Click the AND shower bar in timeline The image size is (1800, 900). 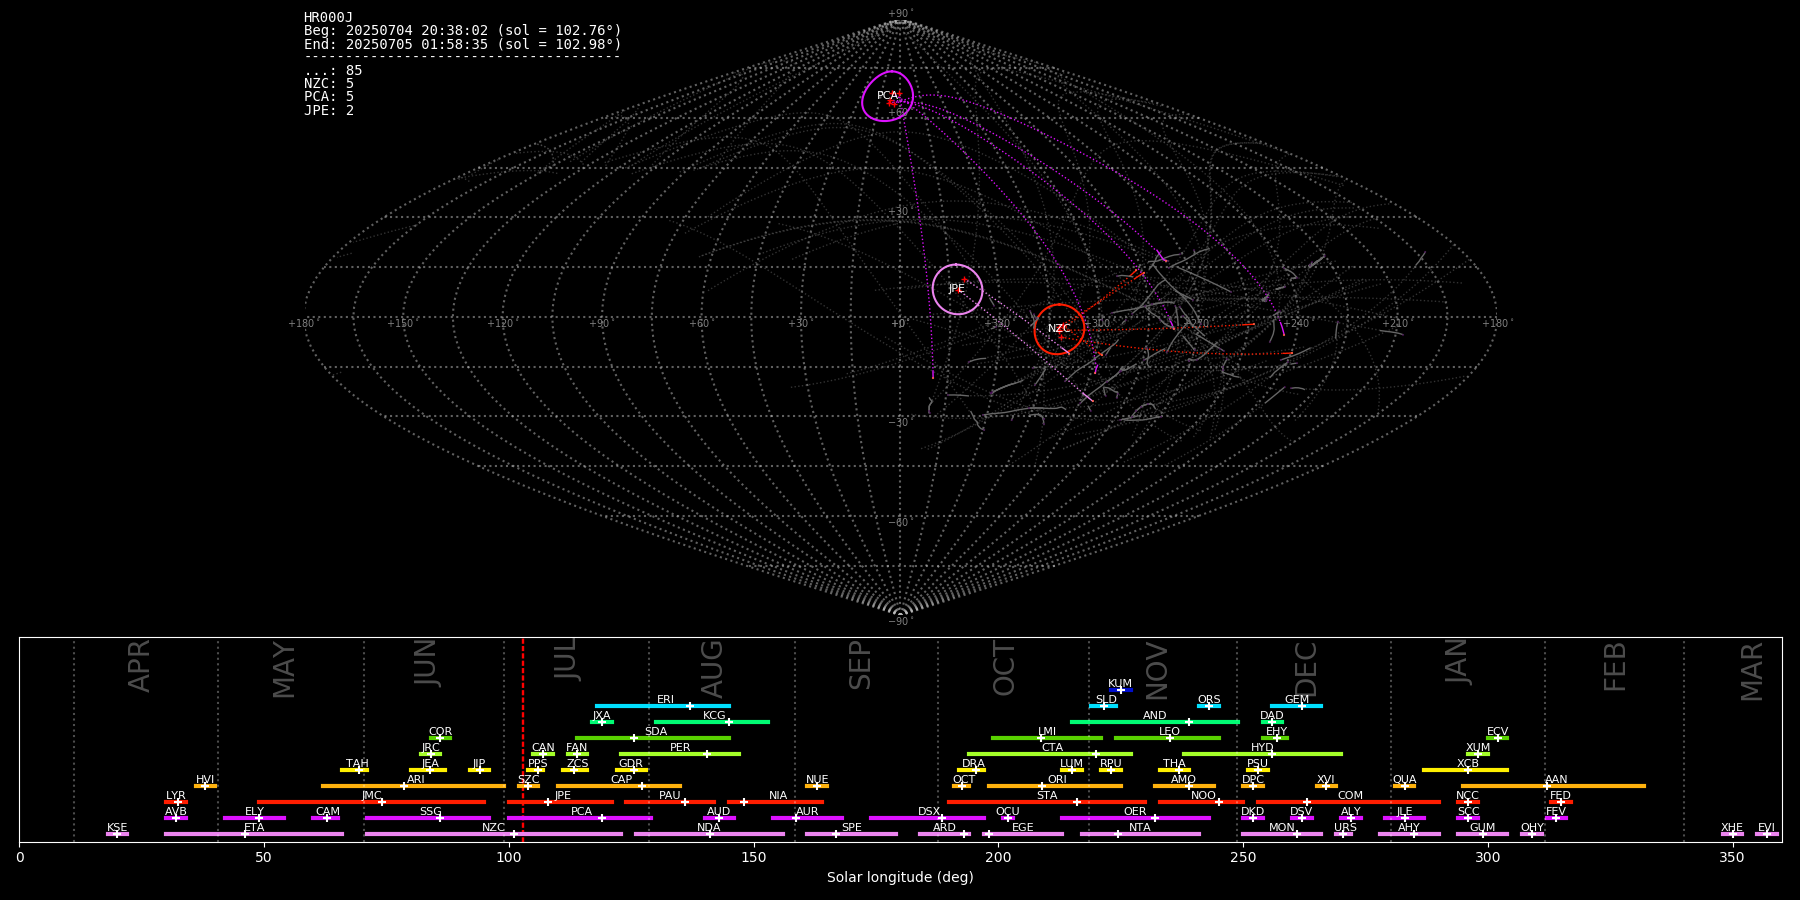(x=1155, y=722)
